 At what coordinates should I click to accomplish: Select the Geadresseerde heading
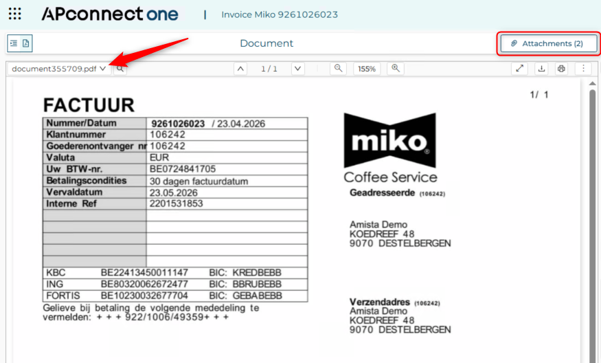382,193
